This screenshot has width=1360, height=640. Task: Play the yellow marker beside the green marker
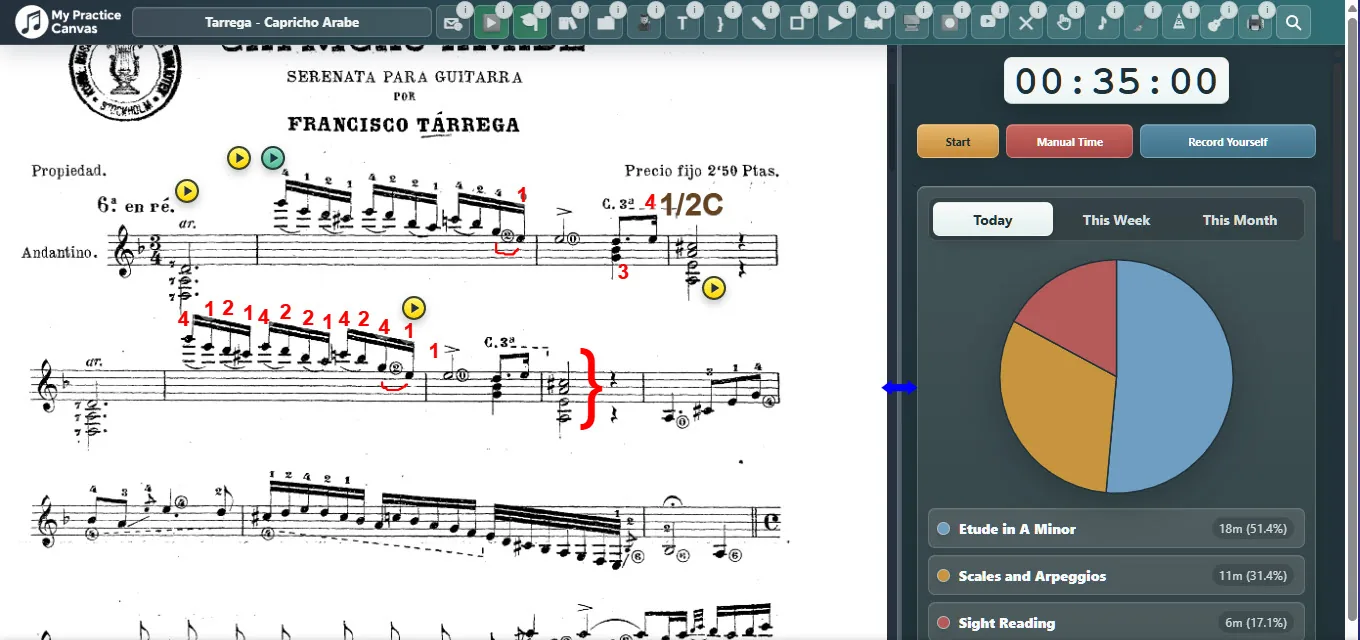click(238, 157)
